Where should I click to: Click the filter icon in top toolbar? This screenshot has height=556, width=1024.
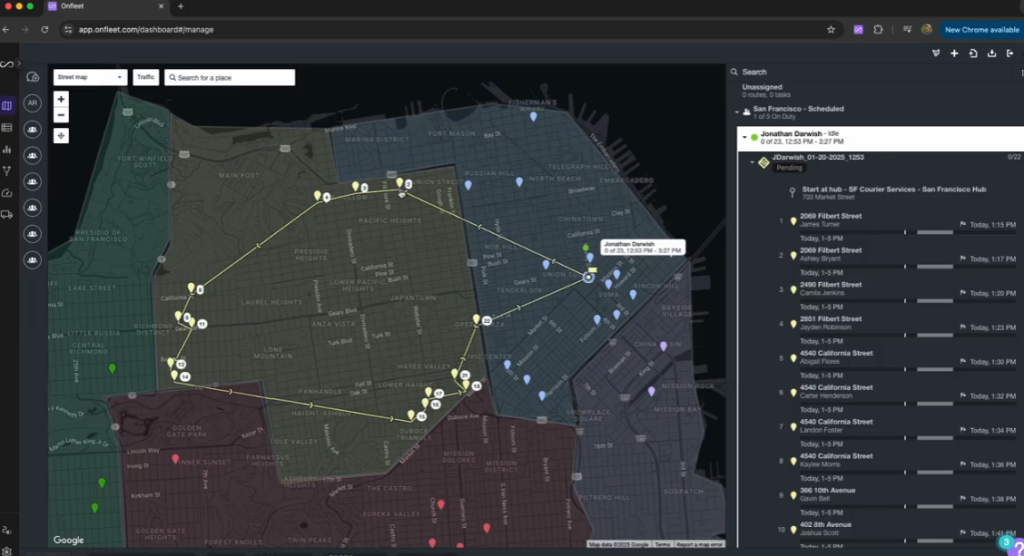click(936, 54)
